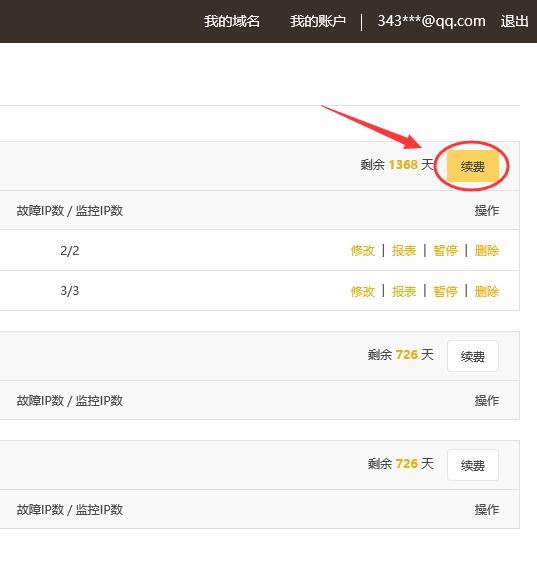The height and width of the screenshot is (568, 537).
Task: Open 报表 for the 2/2 row
Action: 404,250
